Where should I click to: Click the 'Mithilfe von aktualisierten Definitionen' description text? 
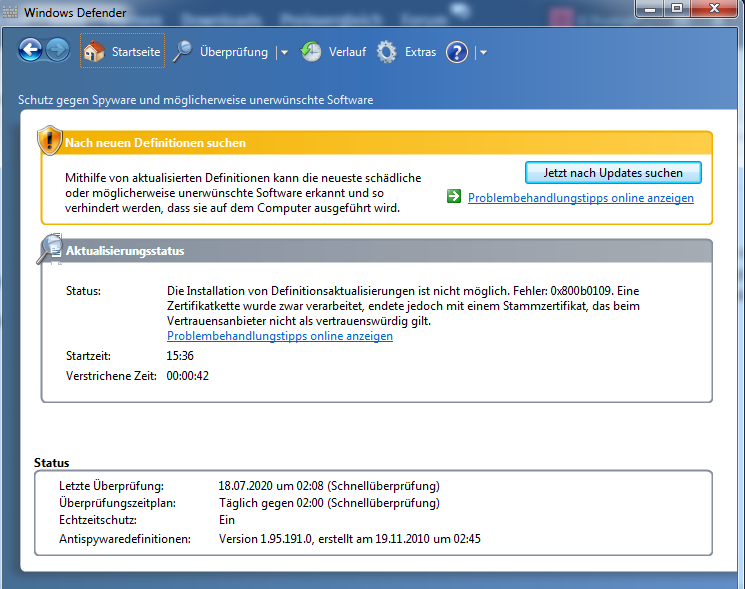coord(243,193)
